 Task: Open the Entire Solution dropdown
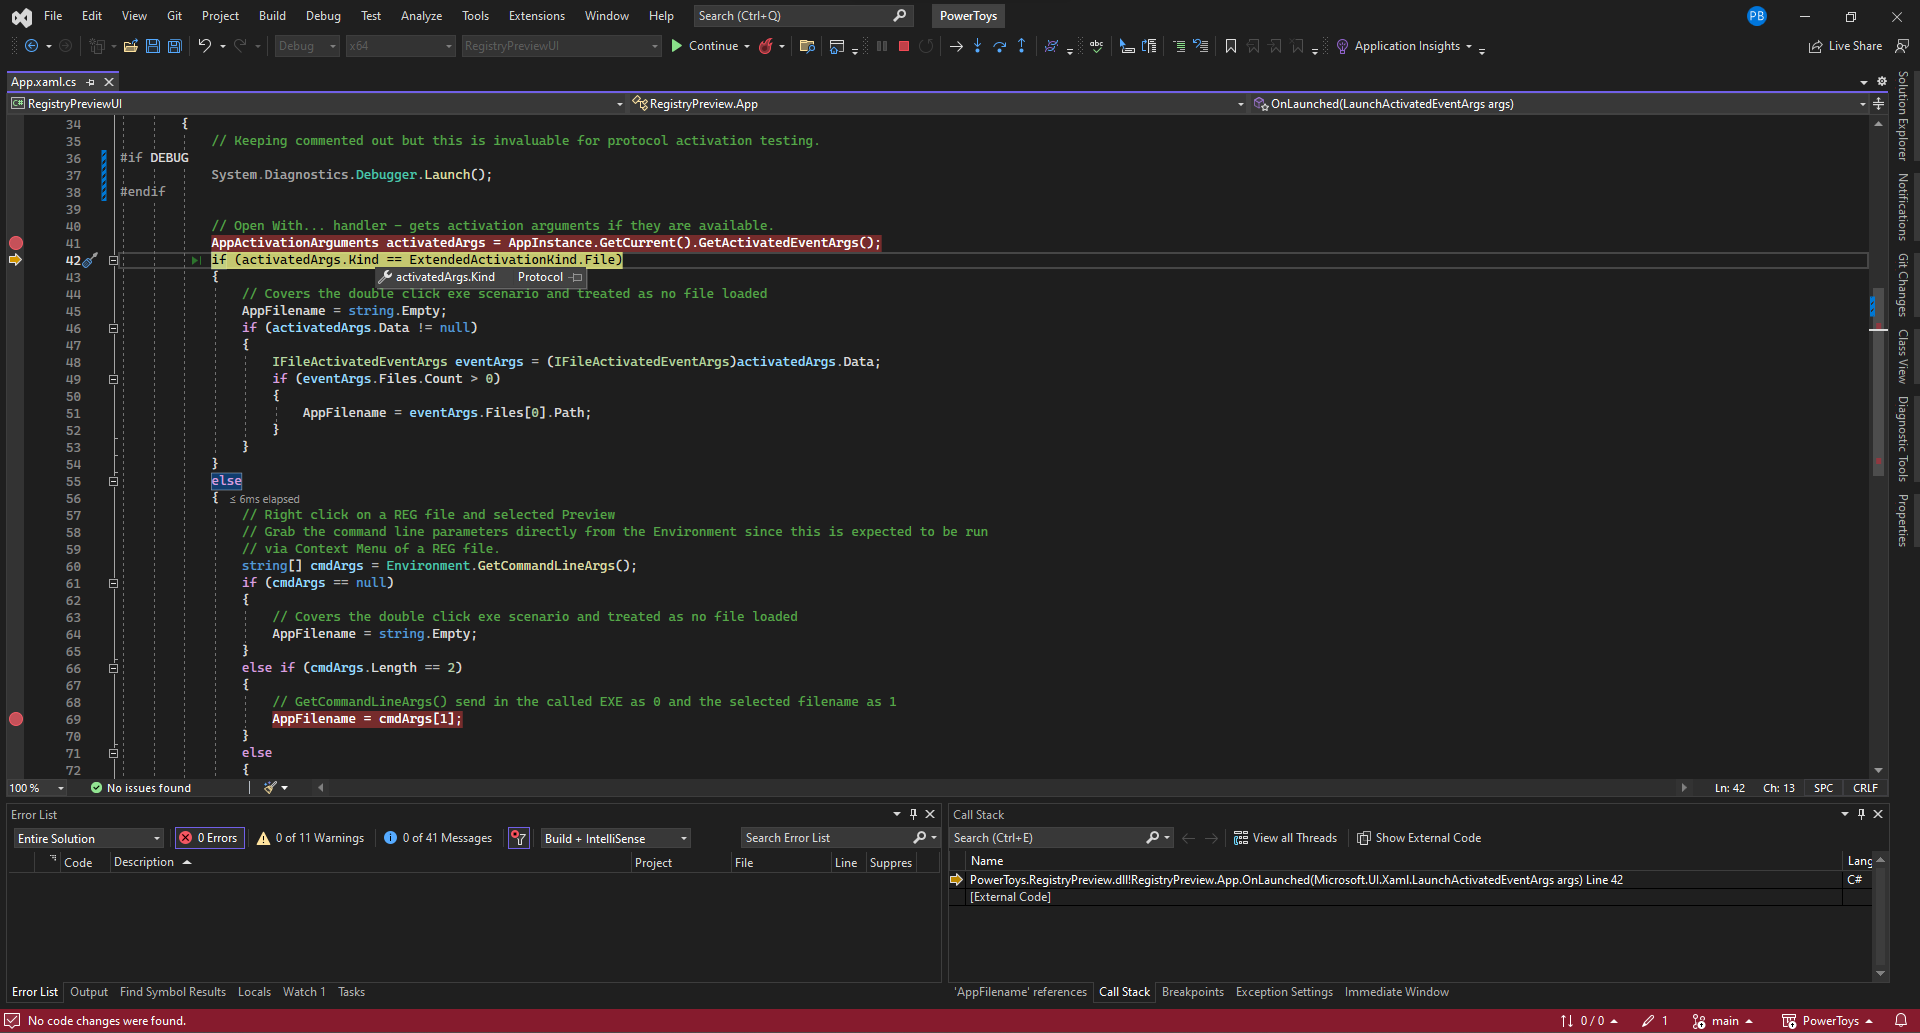[87, 838]
